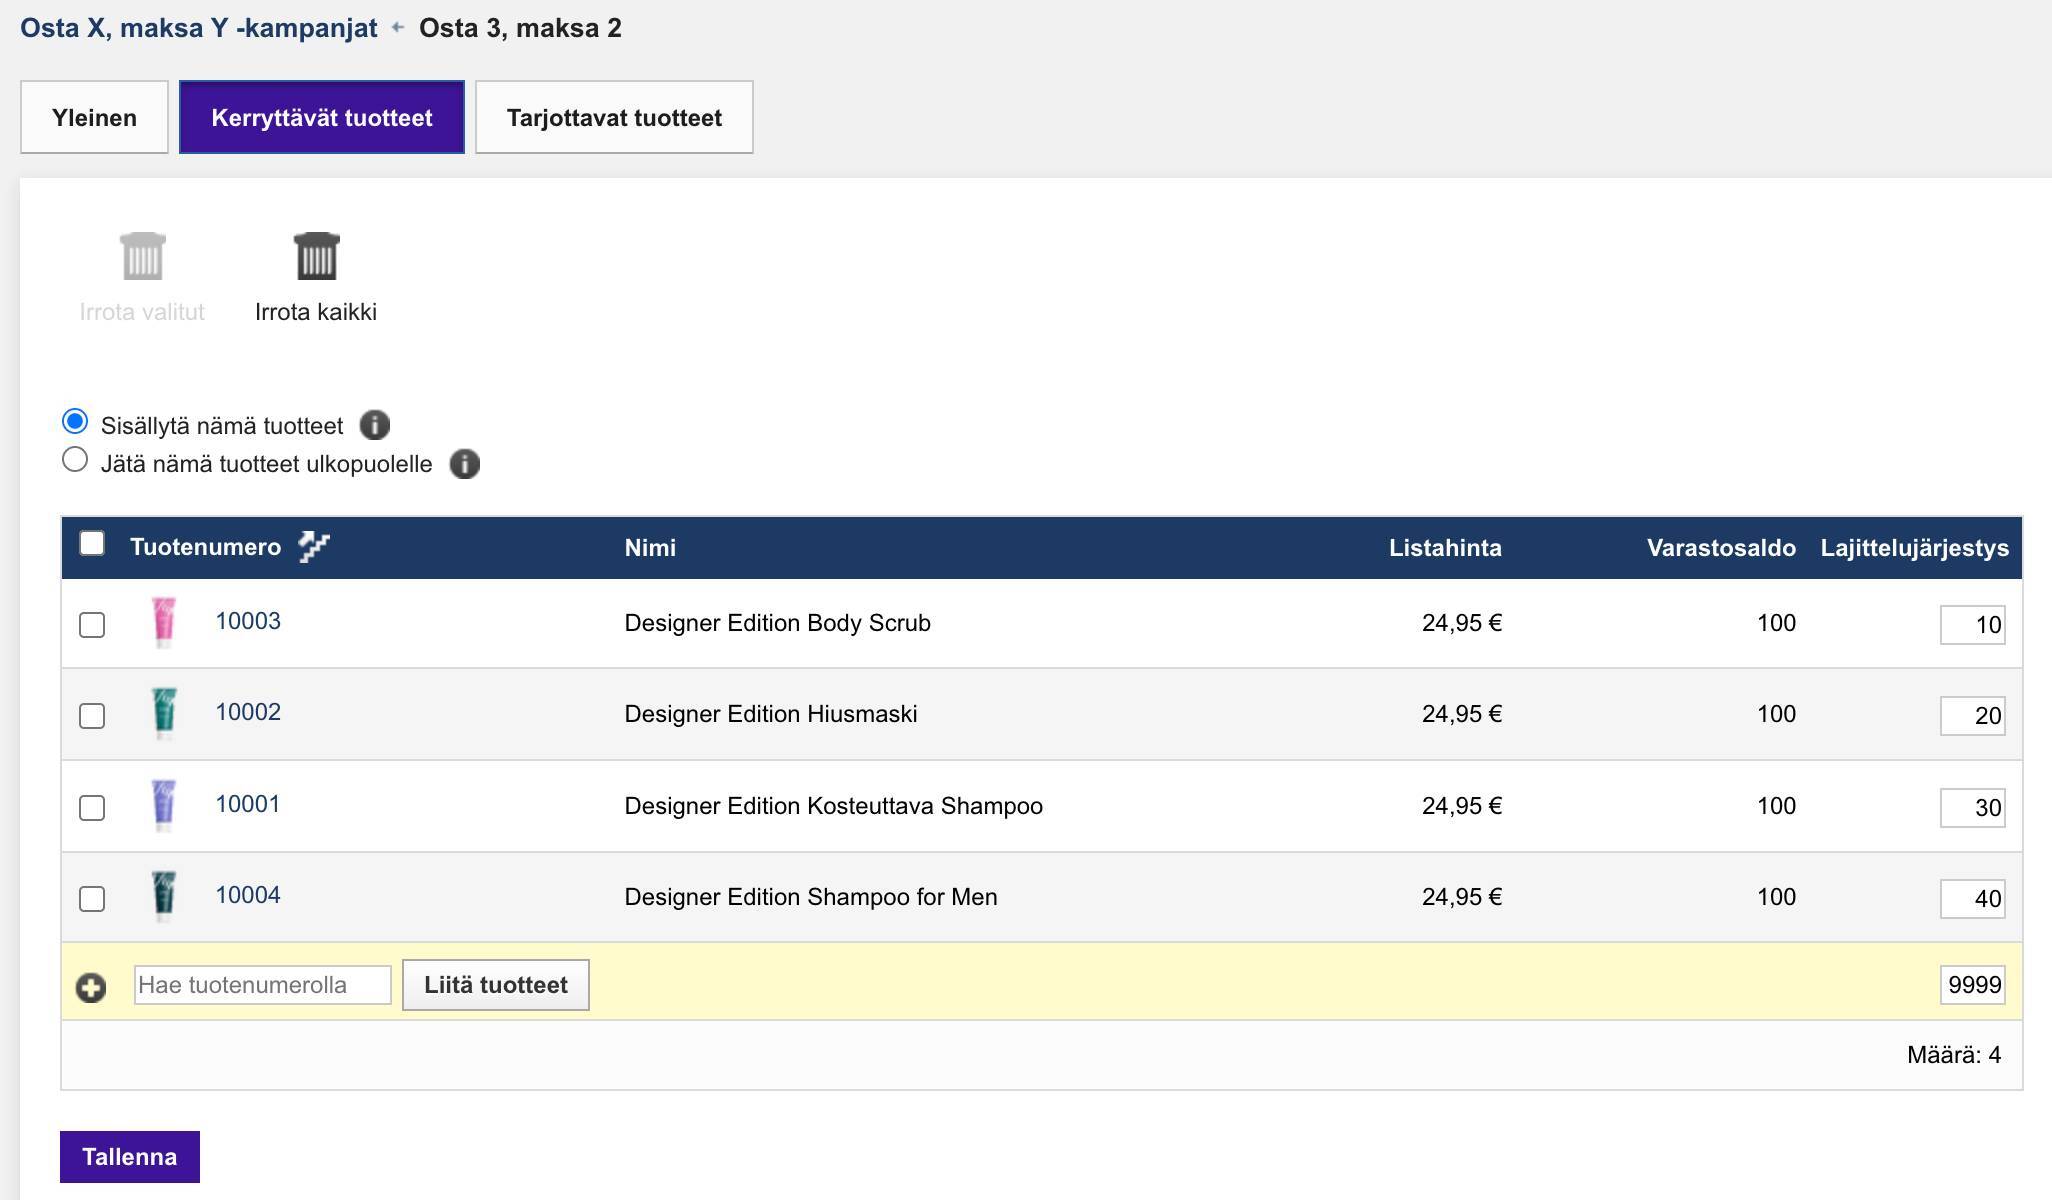Click the Irrota kaikki trash icon
Viewport: 2052px width, 1200px height.
(316, 257)
